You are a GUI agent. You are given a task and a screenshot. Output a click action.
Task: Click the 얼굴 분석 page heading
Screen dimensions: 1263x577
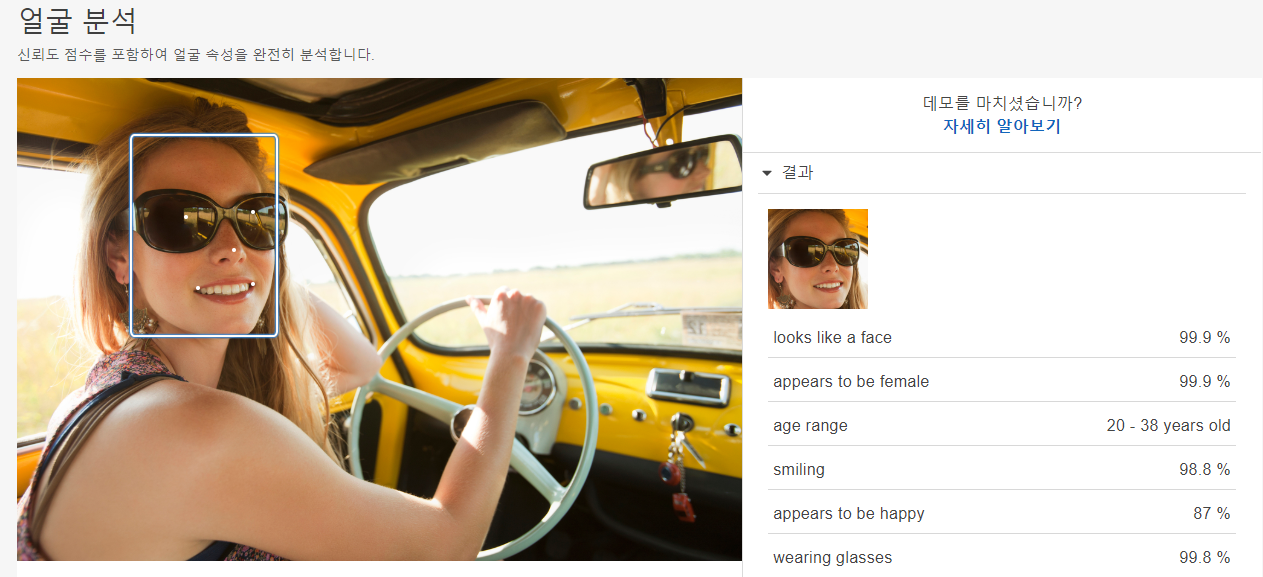78,21
